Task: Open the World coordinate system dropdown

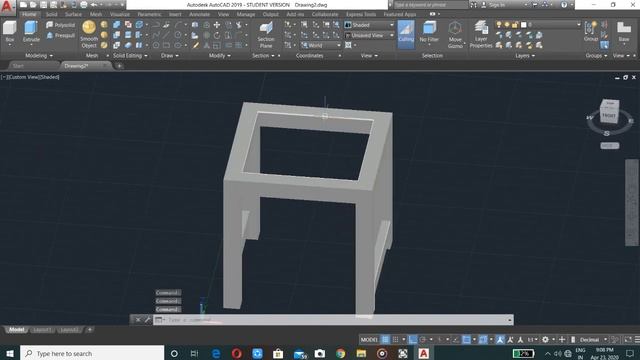Action: (x=321, y=45)
